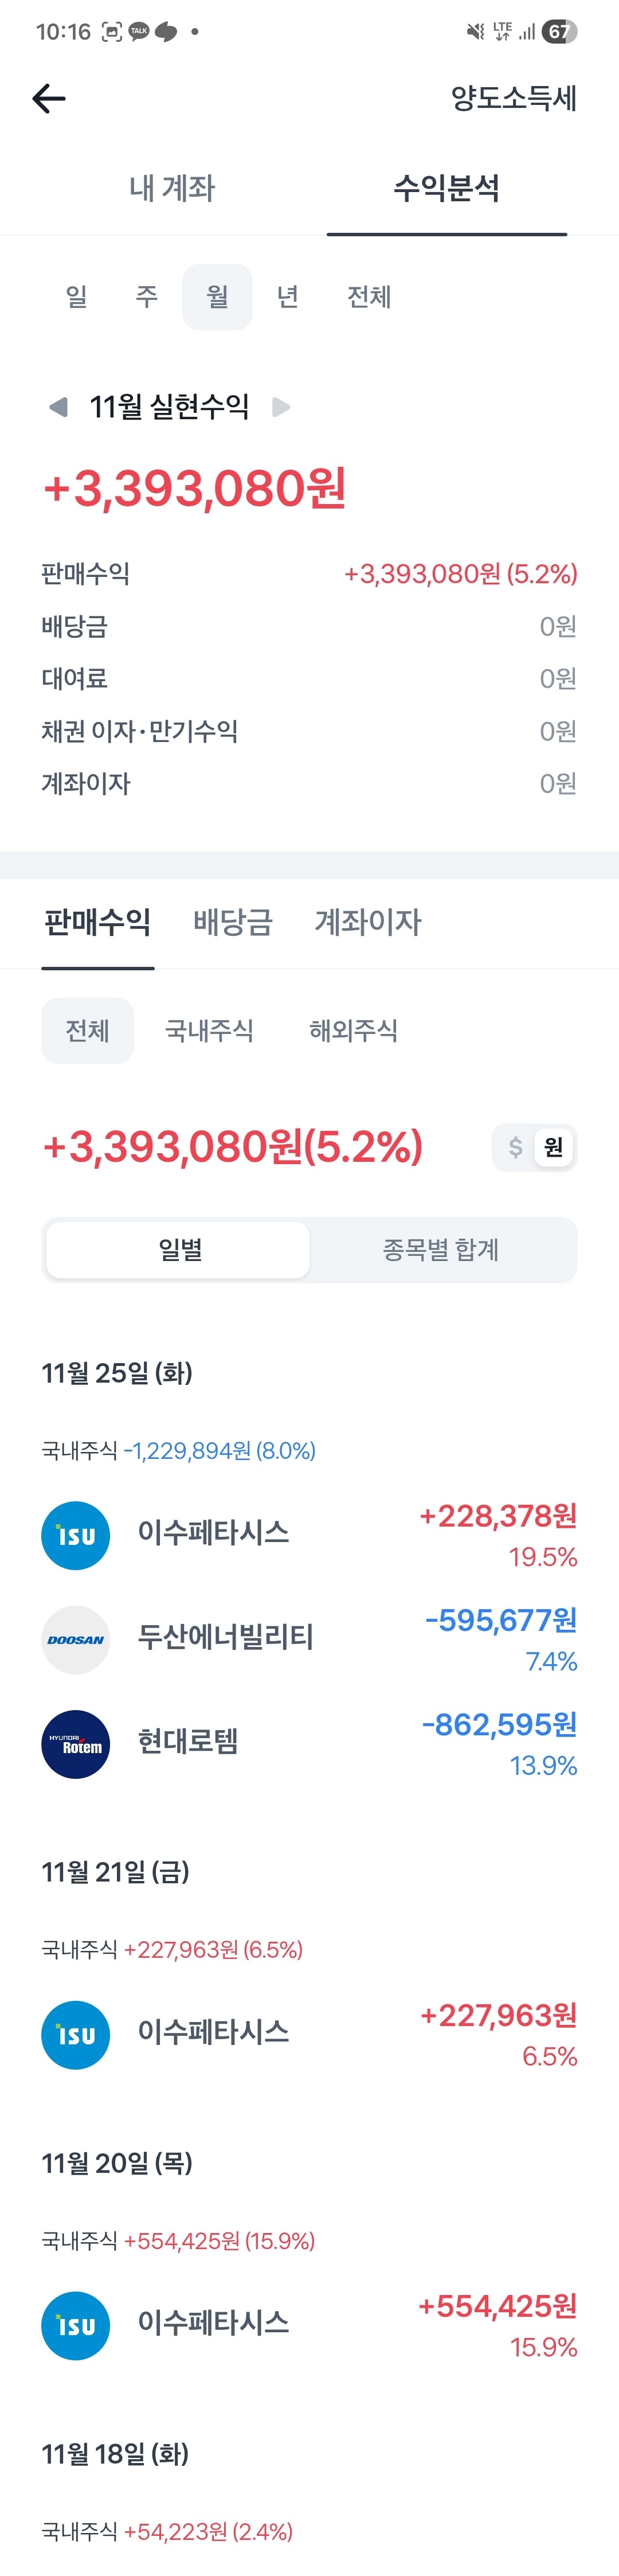Tap the back arrow icon
The height and width of the screenshot is (2576, 619).
(x=48, y=98)
